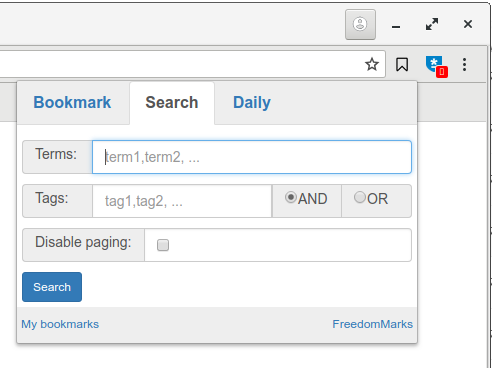
Task: Click the FreedomMarks shield extension icon
Action: pyautogui.click(x=436, y=66)
